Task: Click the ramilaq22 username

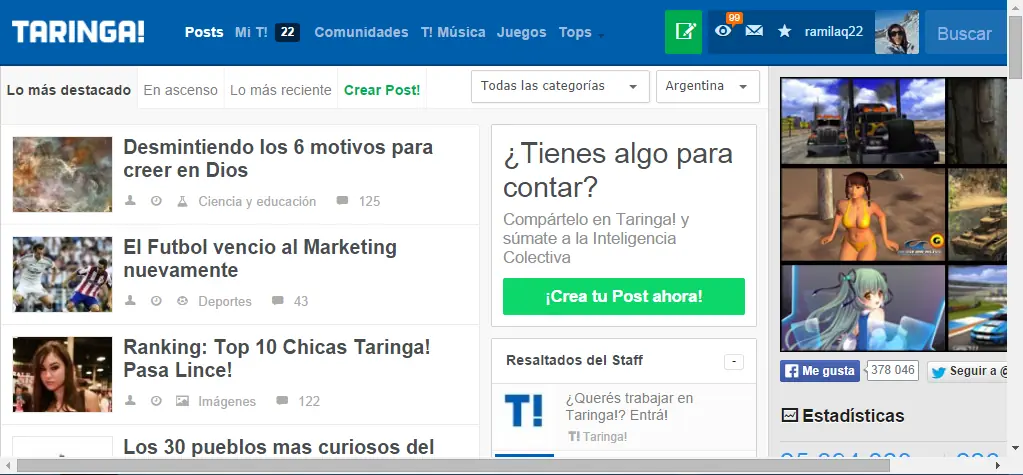Action: click(x=834, y=31)
